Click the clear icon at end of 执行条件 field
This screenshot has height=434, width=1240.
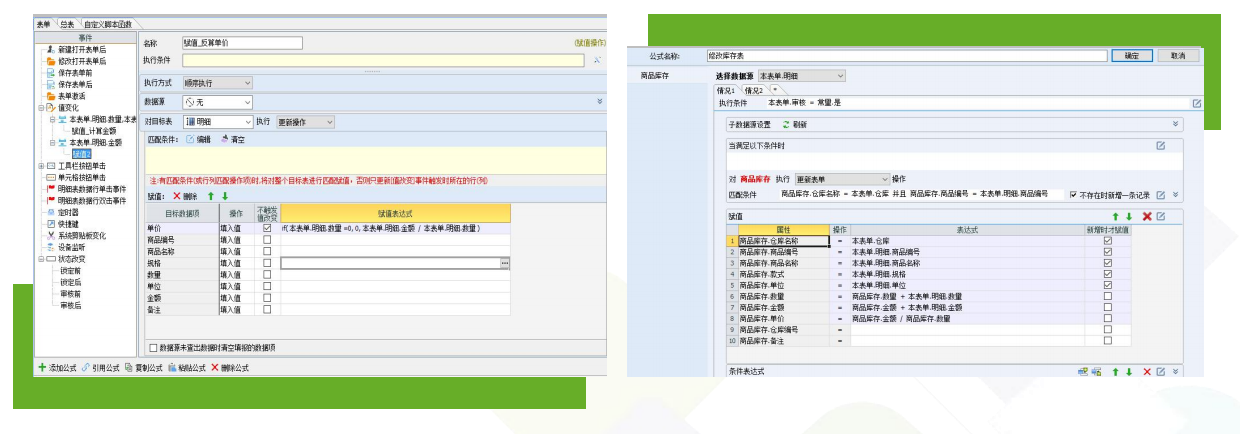pyautogui.click(x=597, y=61)
